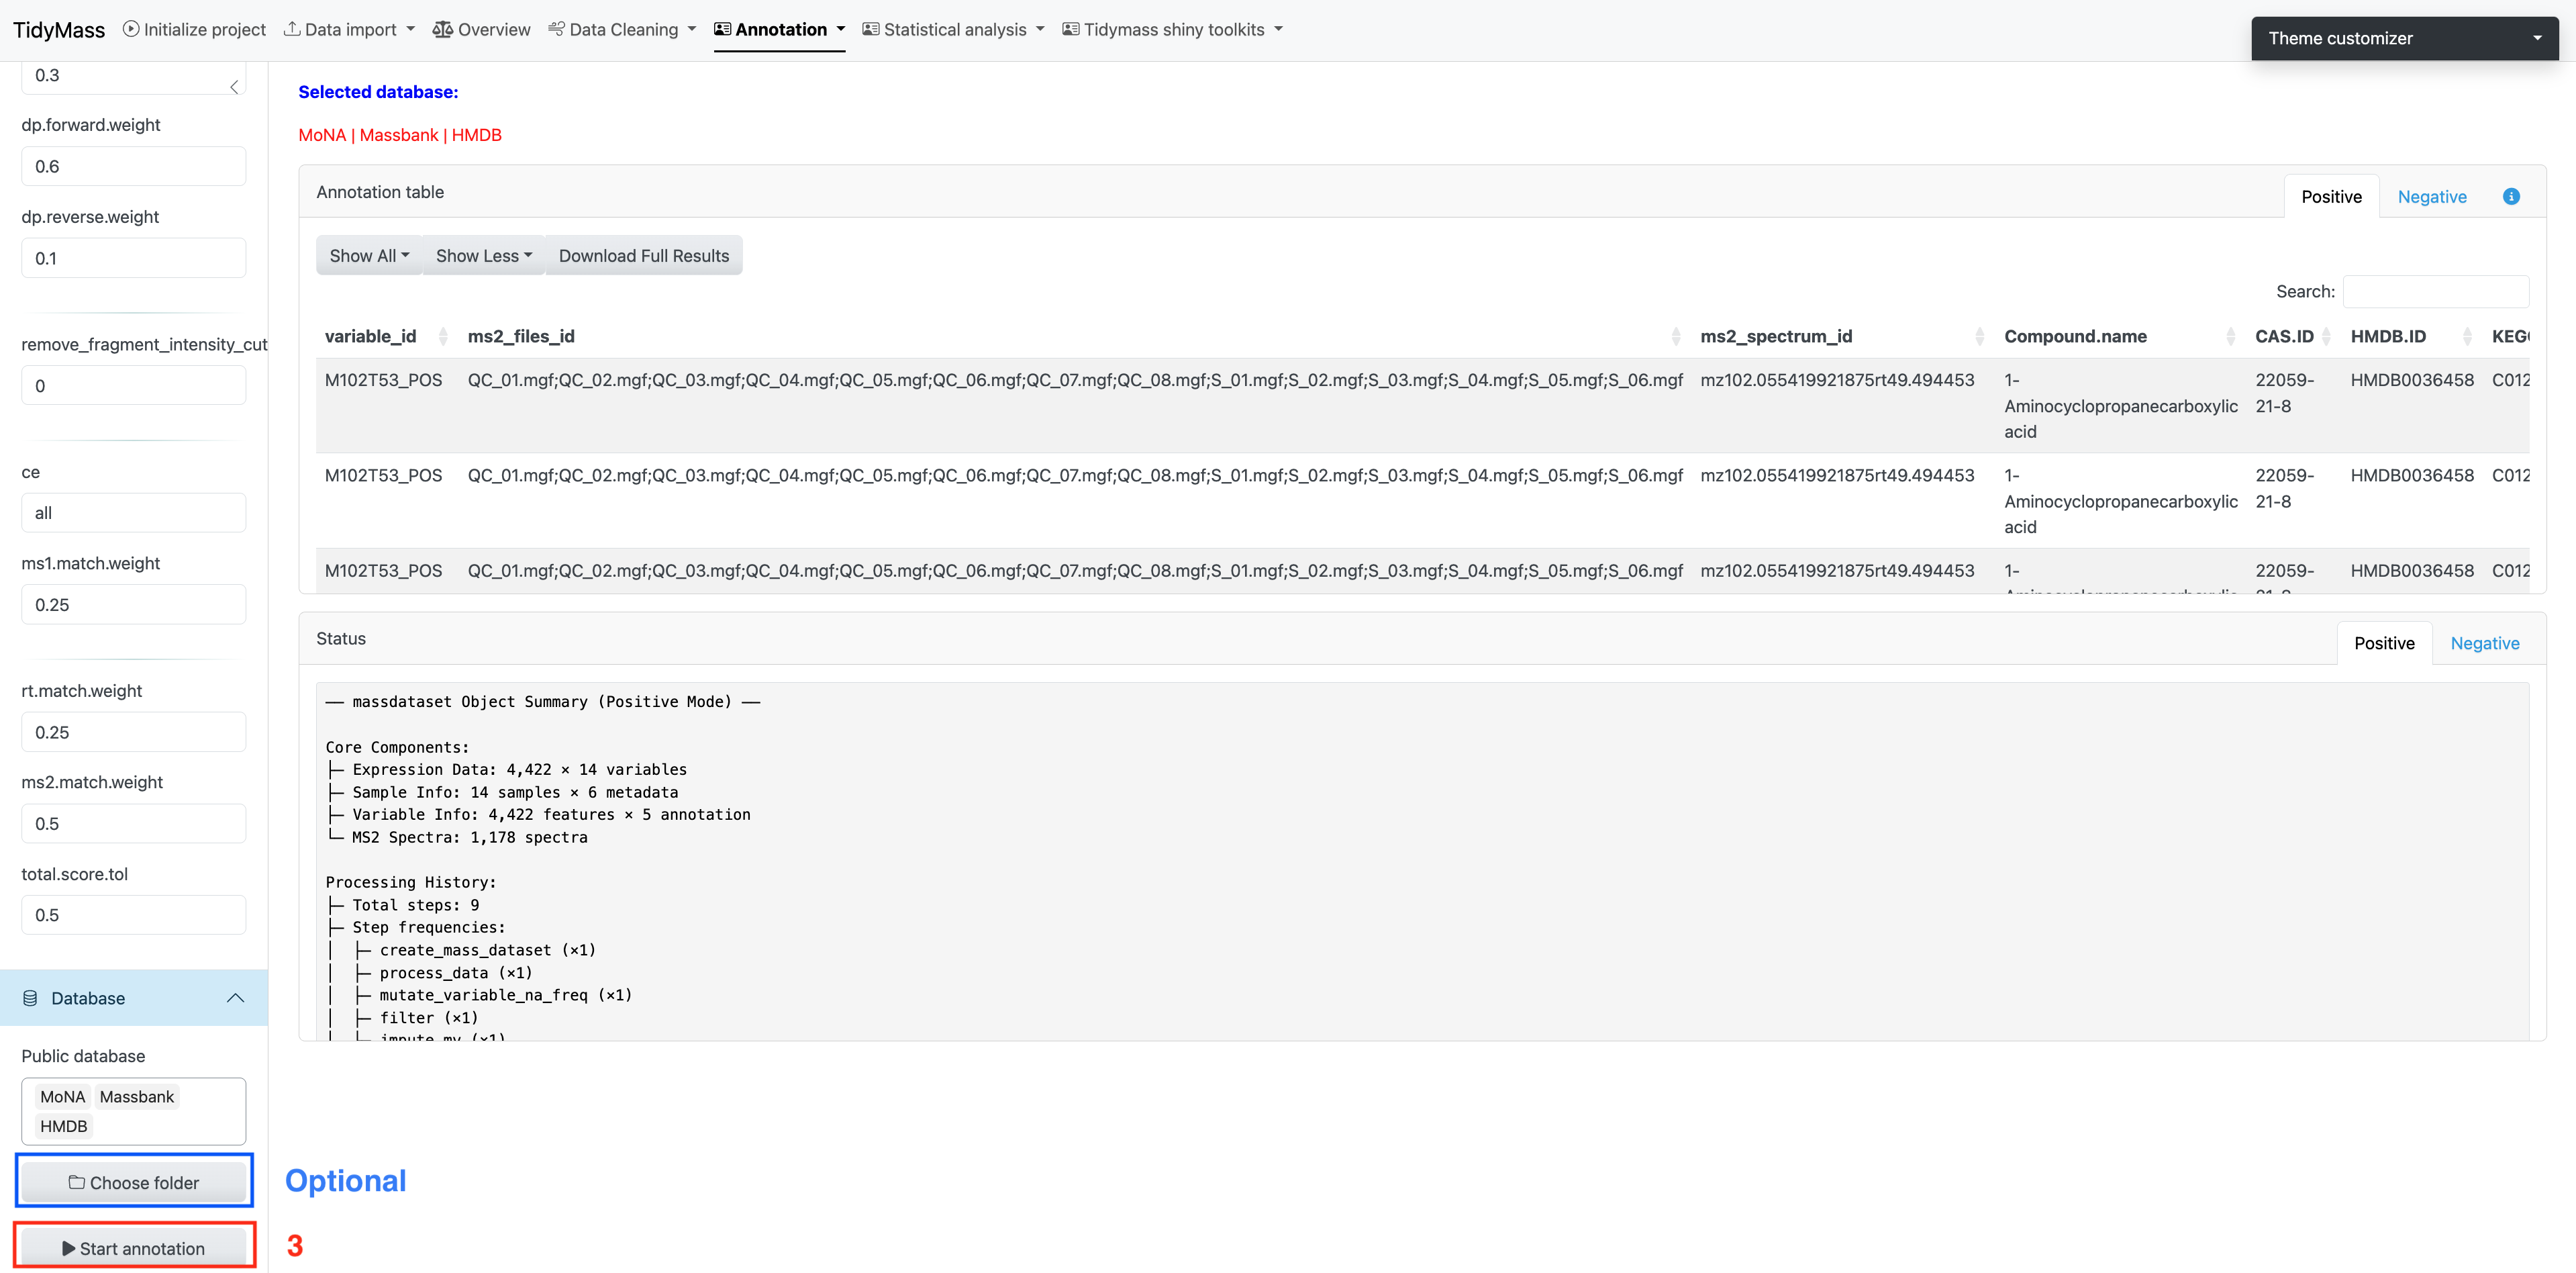Viewport: 2576px width, 1273px height.
Task: Open the Data import menu
Action: click(x=349, y=30)
